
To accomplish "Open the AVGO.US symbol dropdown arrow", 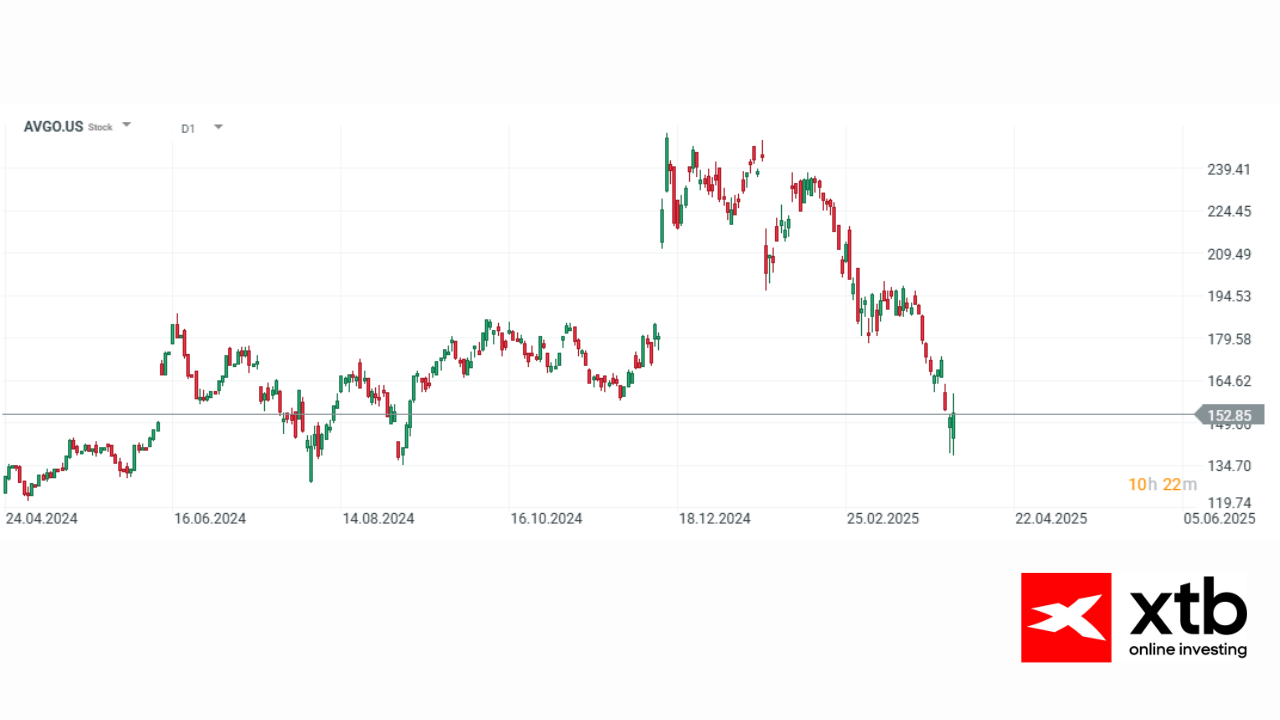I will (x=126, y=126).
